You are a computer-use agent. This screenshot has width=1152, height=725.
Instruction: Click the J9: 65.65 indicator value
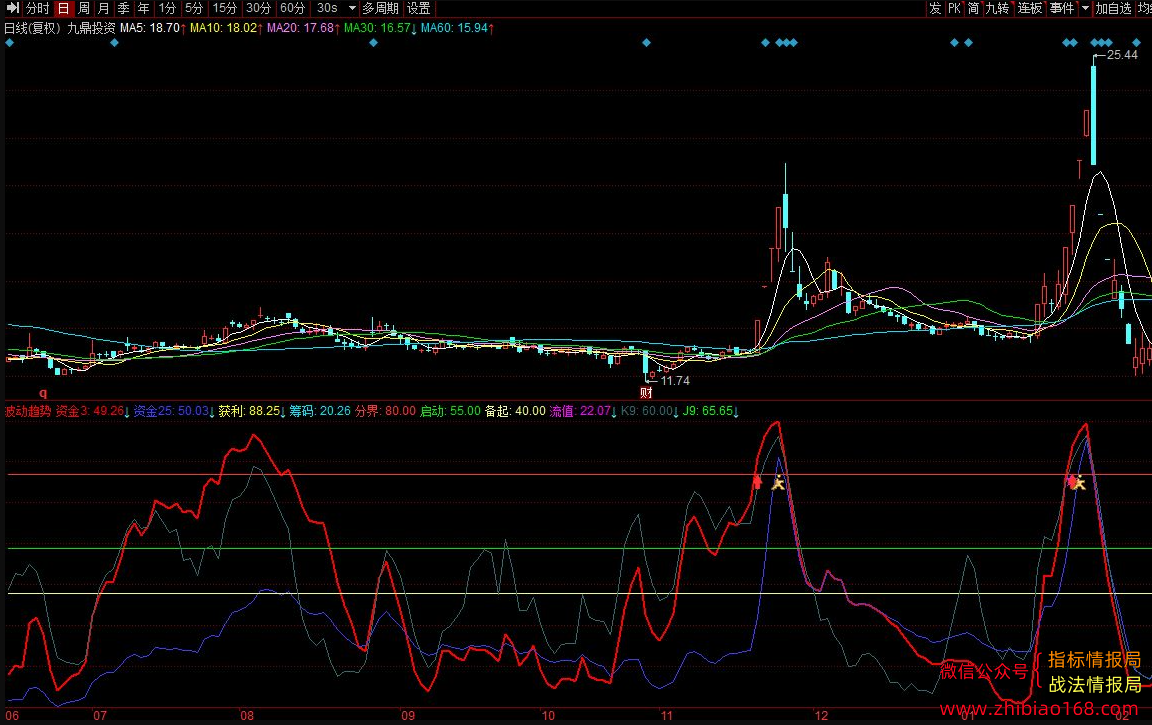(x=710, y=411)
